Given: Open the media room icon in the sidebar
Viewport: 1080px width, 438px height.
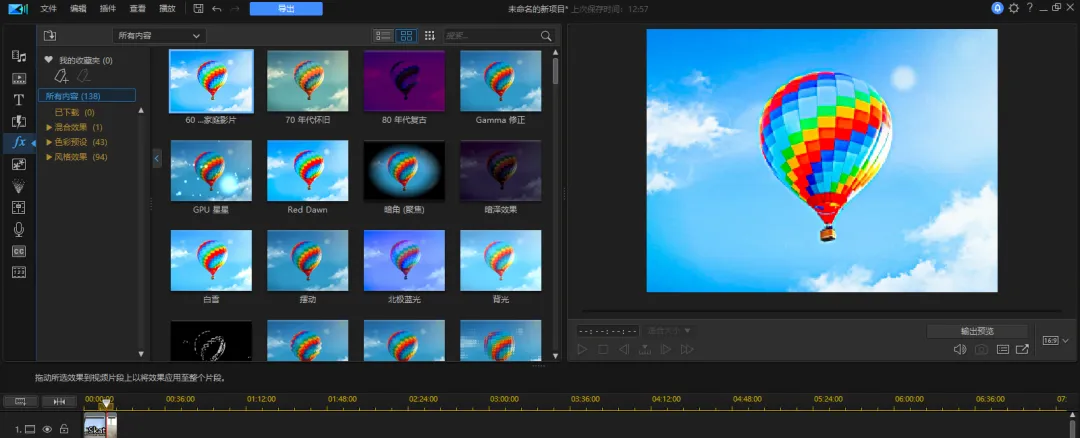Looking at the screenshot, I should (x=19, y=56).
